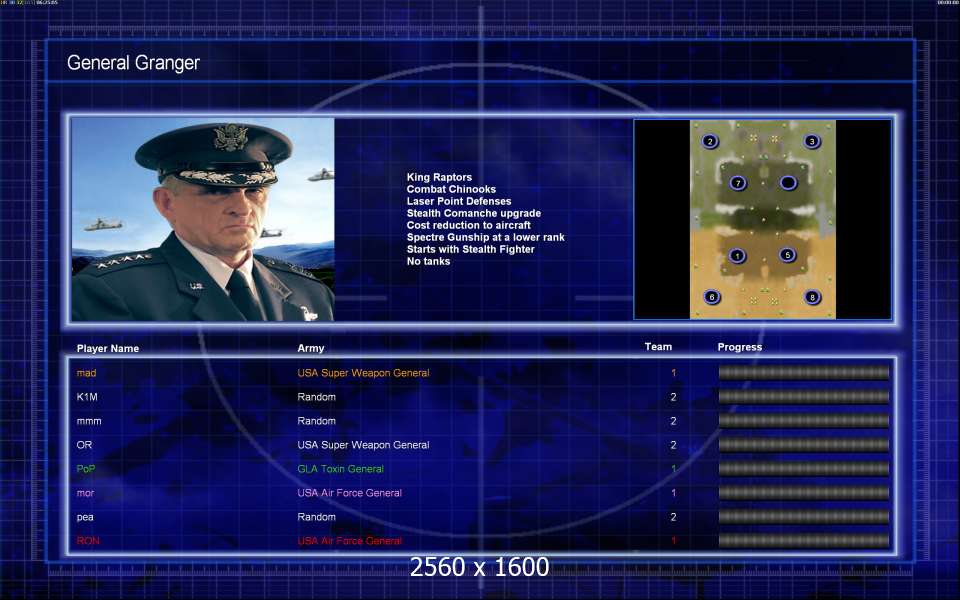The width and height of the screenshot is (960, 600).
Task: Click K1M's "Random" army entry
Action: click(x=317, y=397)
